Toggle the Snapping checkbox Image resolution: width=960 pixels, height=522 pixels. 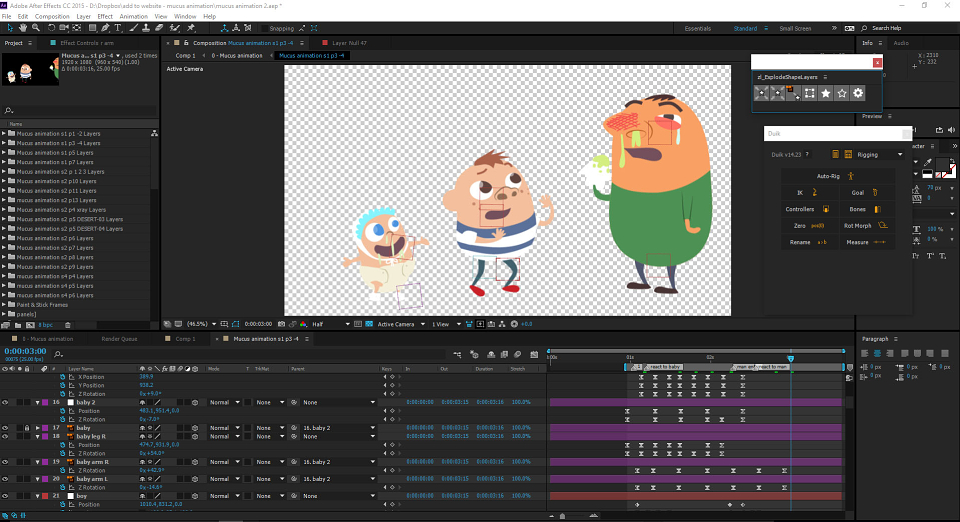264,28
